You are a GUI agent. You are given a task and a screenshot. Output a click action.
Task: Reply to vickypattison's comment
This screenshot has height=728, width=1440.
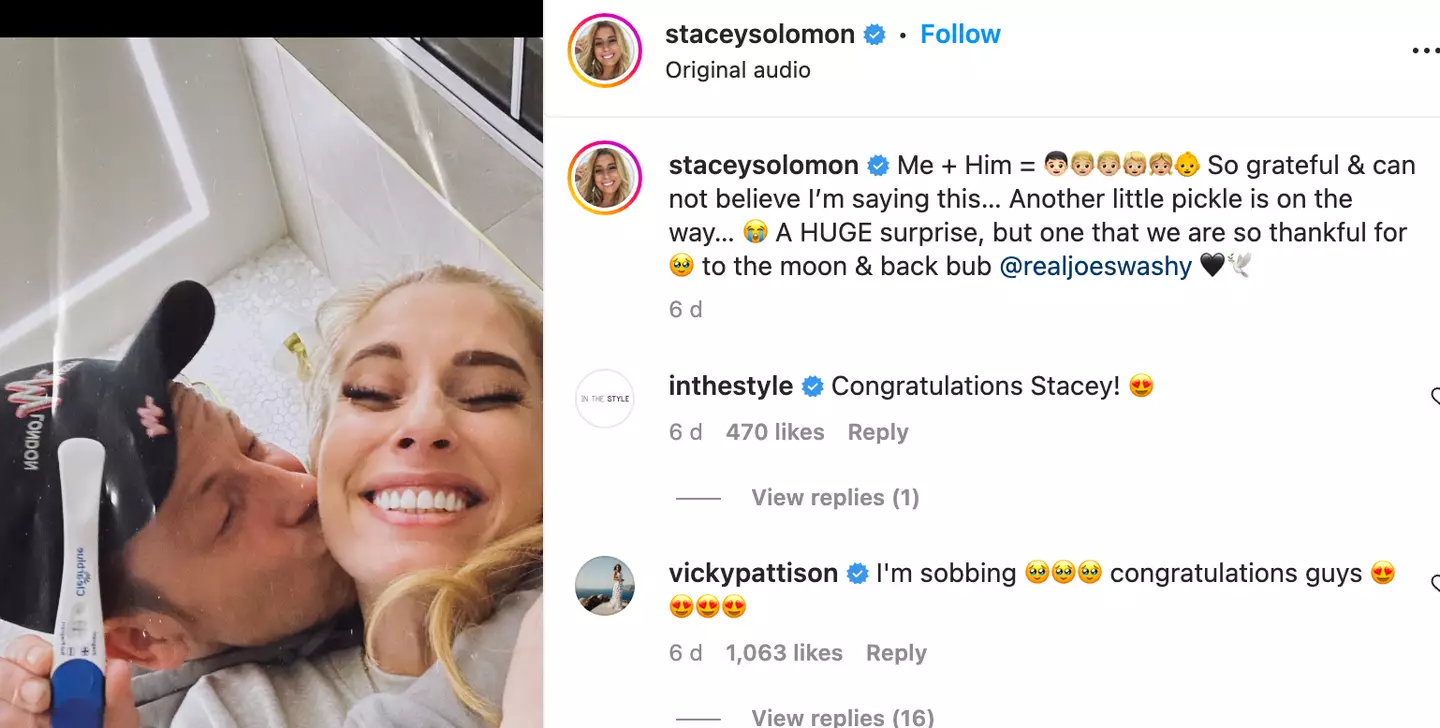pyautogui.click(x=895, y=652)
